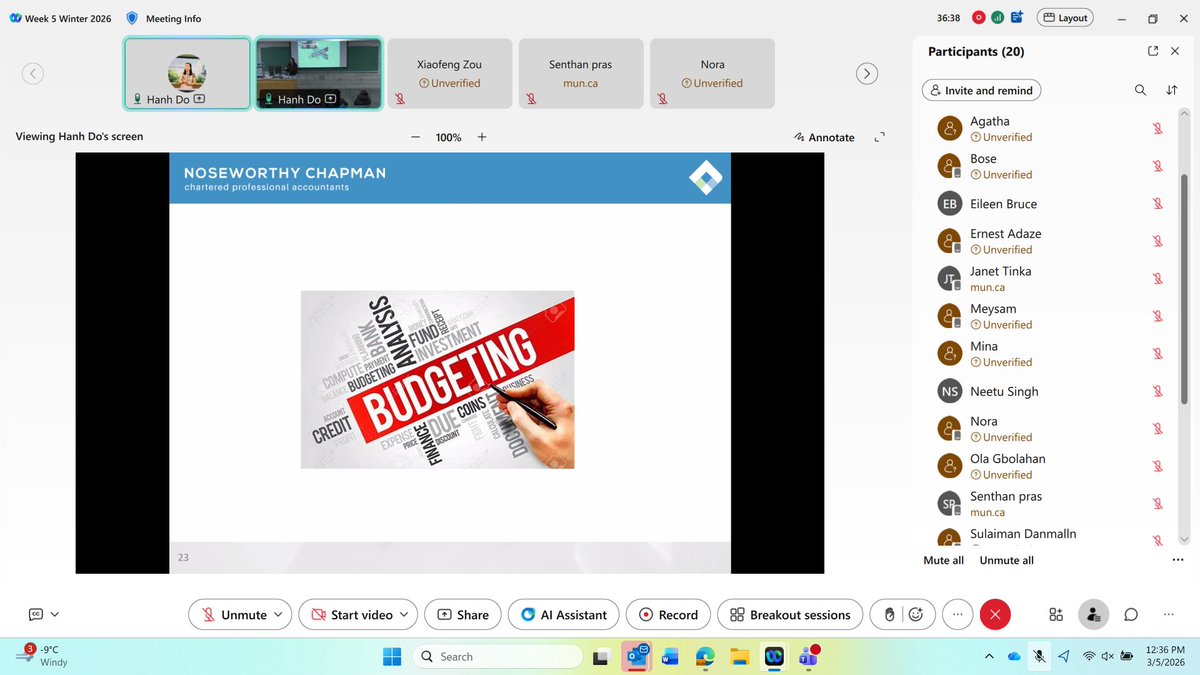Click the red recording indicator icon
This screenshot has height=675, width=1200.
[x=979, y=17]
